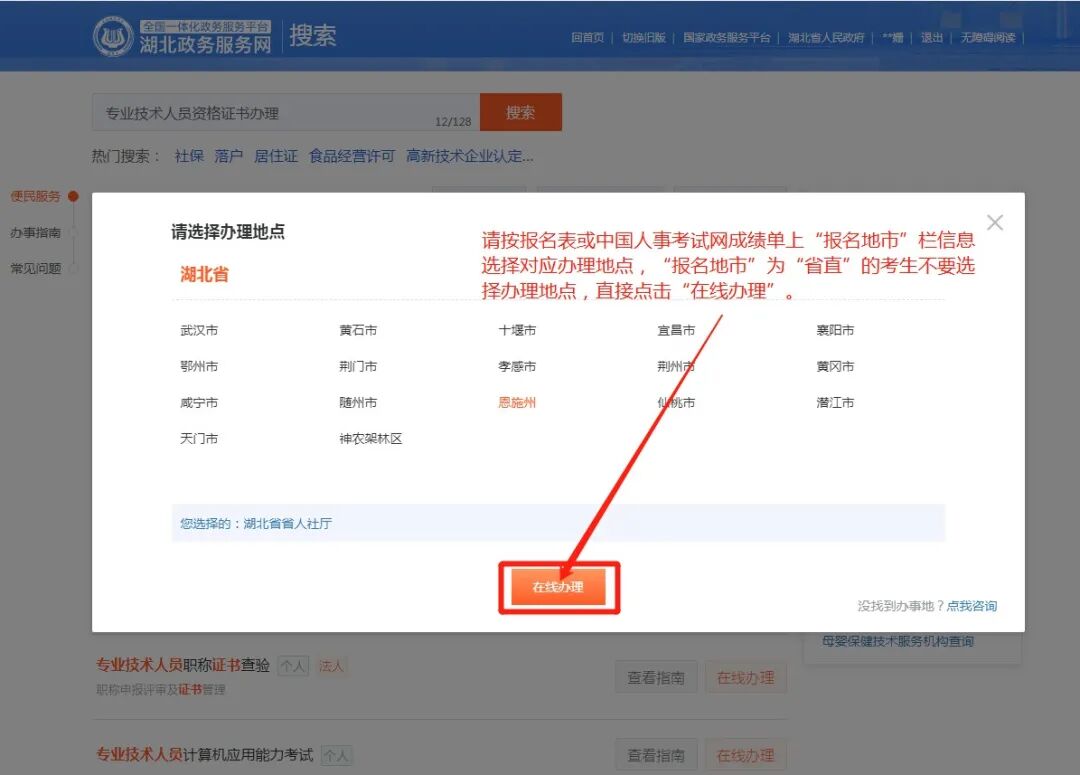1080x775 pixels.
Task: Pick 咸宁市 in the dialog
Action: pos(199,403)
